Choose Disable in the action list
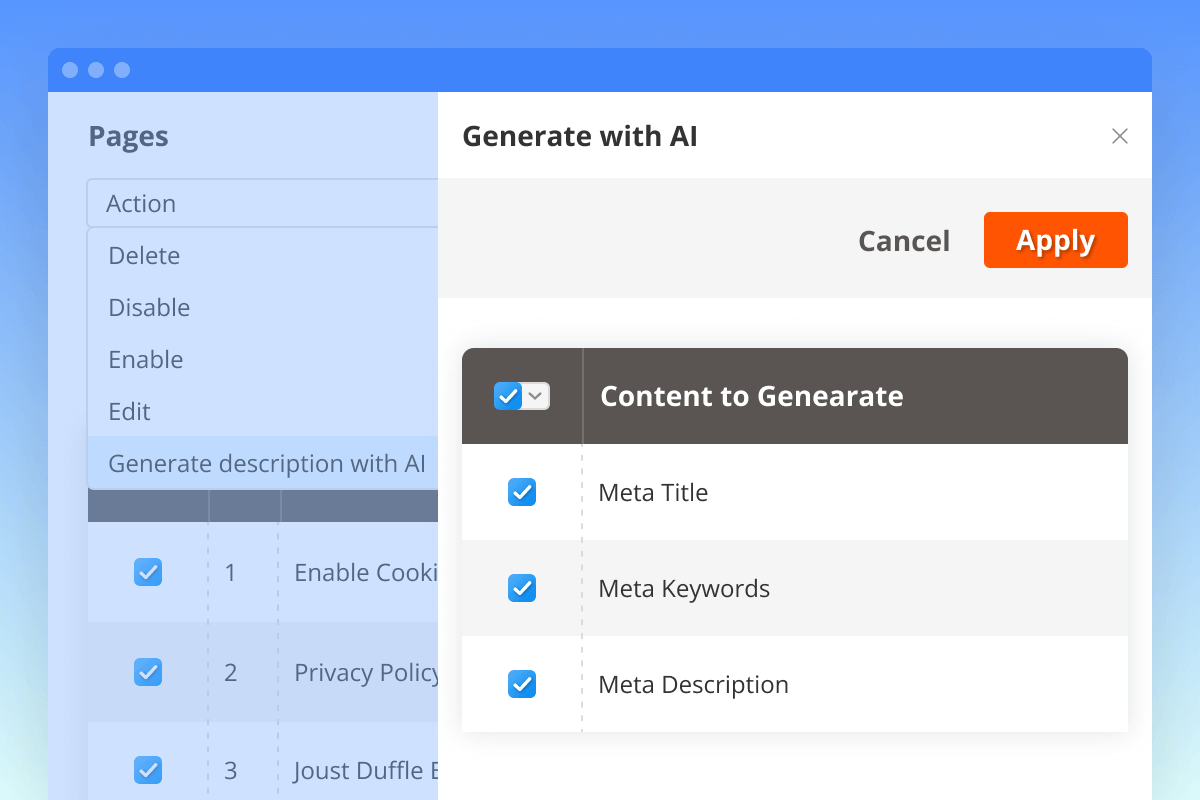Viewport: 1200px width, 800px height. 149,308
